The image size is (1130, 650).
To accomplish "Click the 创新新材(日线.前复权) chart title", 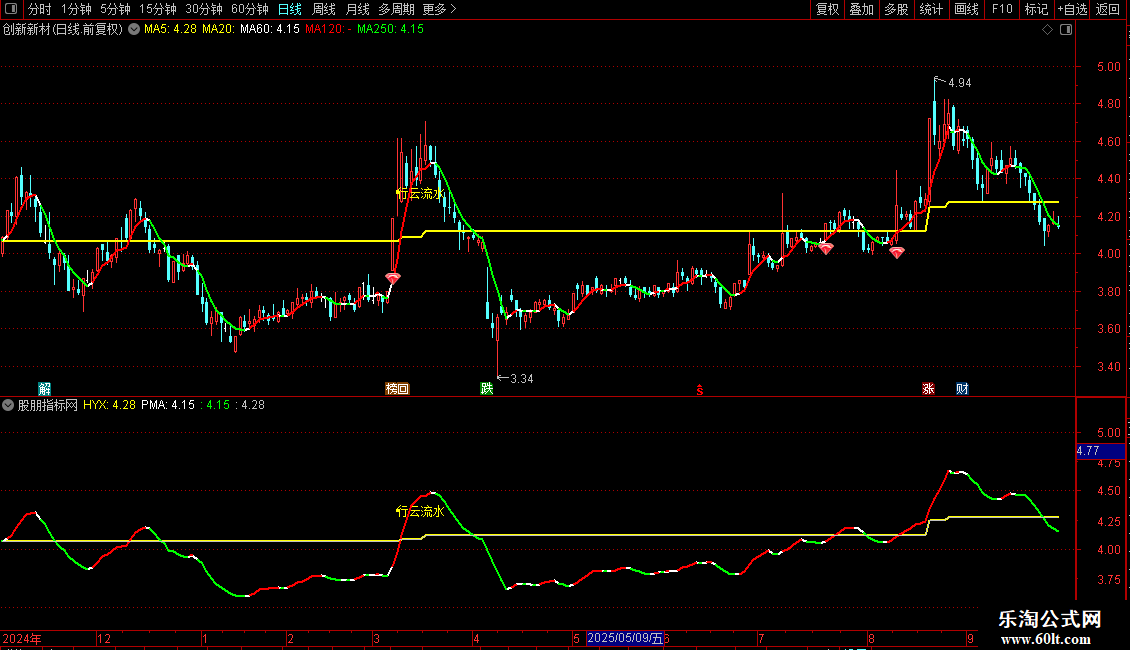I will pyautogui.click(x=63, y=29).
